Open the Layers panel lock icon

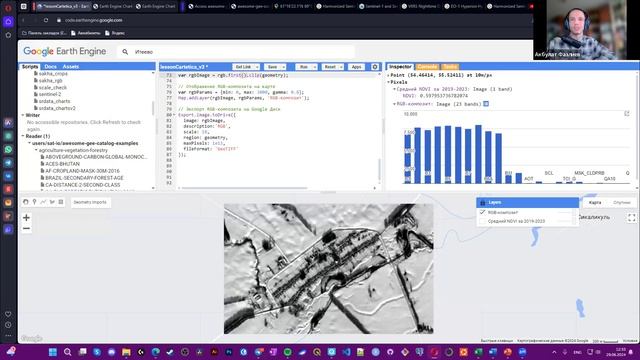[482, 202]
